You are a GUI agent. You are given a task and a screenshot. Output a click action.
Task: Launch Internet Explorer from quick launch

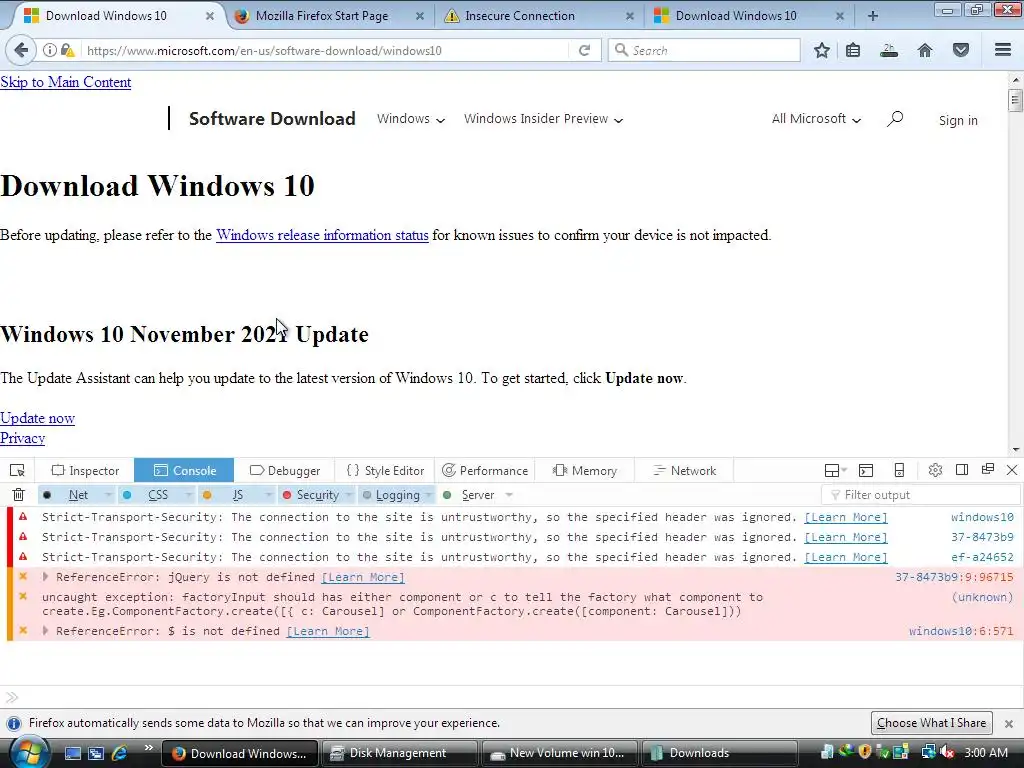pos(120,753)
